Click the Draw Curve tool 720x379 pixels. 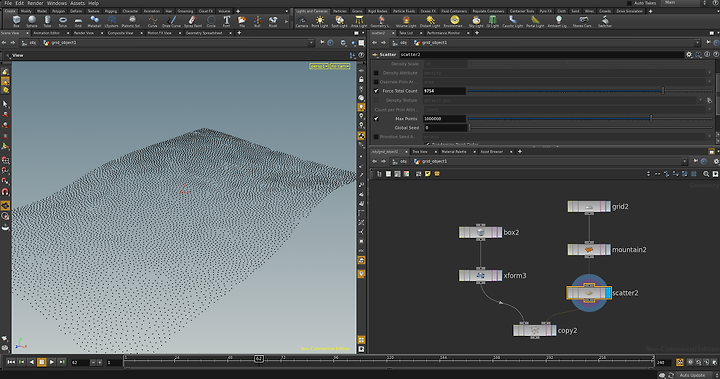click(171, 21)
